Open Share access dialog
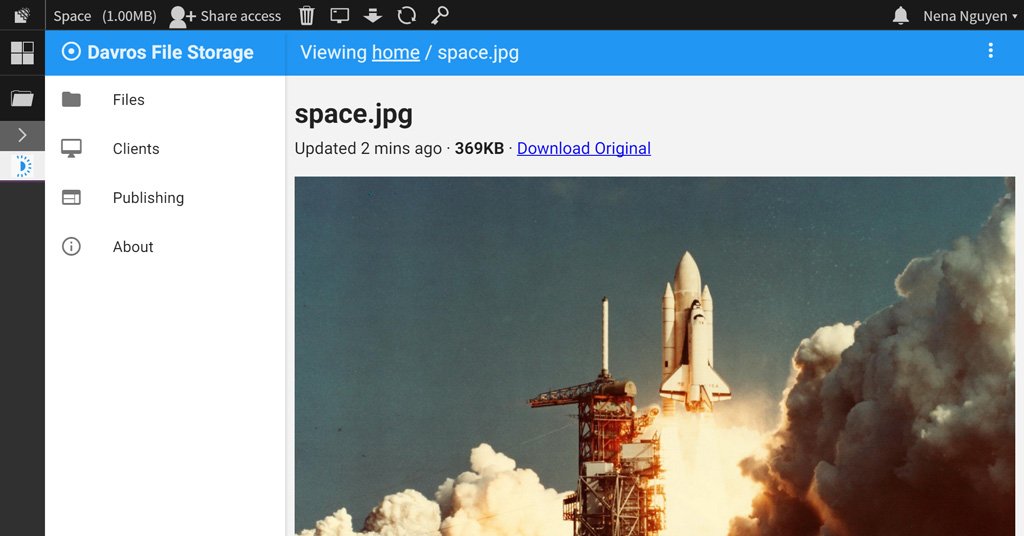1024x536 pixels. tap(225, 16)
